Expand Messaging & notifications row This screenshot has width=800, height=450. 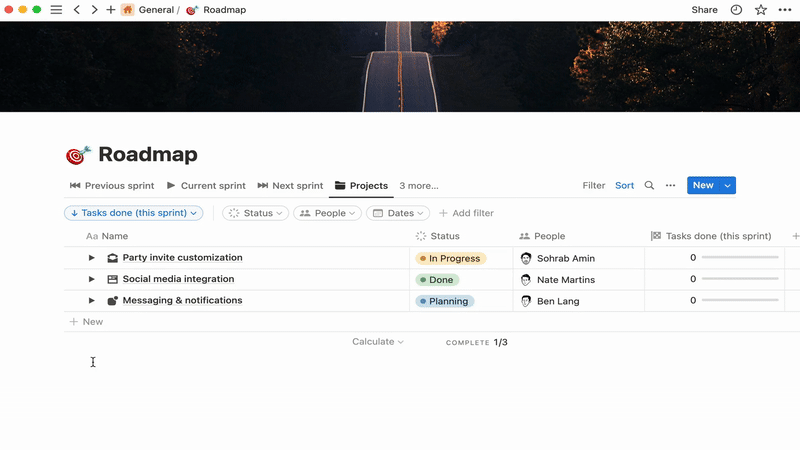pos(91,301)
